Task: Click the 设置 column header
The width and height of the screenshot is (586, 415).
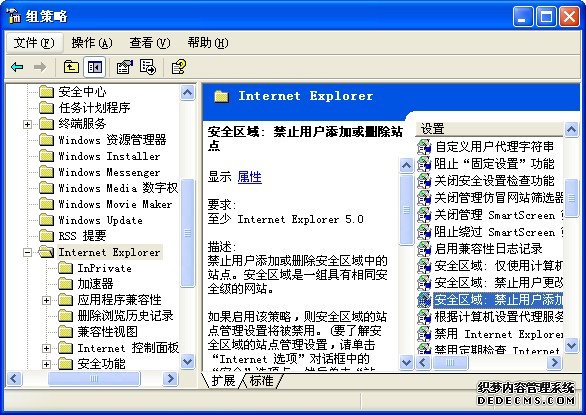Action: pyautogui.click(x=489, y=129)
